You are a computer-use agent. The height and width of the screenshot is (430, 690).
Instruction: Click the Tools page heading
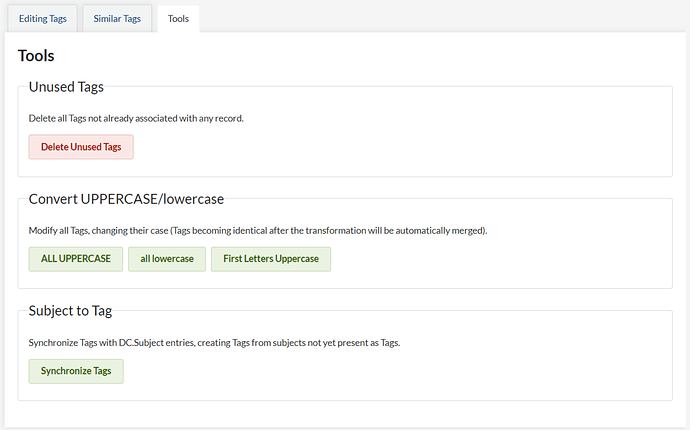[36, 56]
